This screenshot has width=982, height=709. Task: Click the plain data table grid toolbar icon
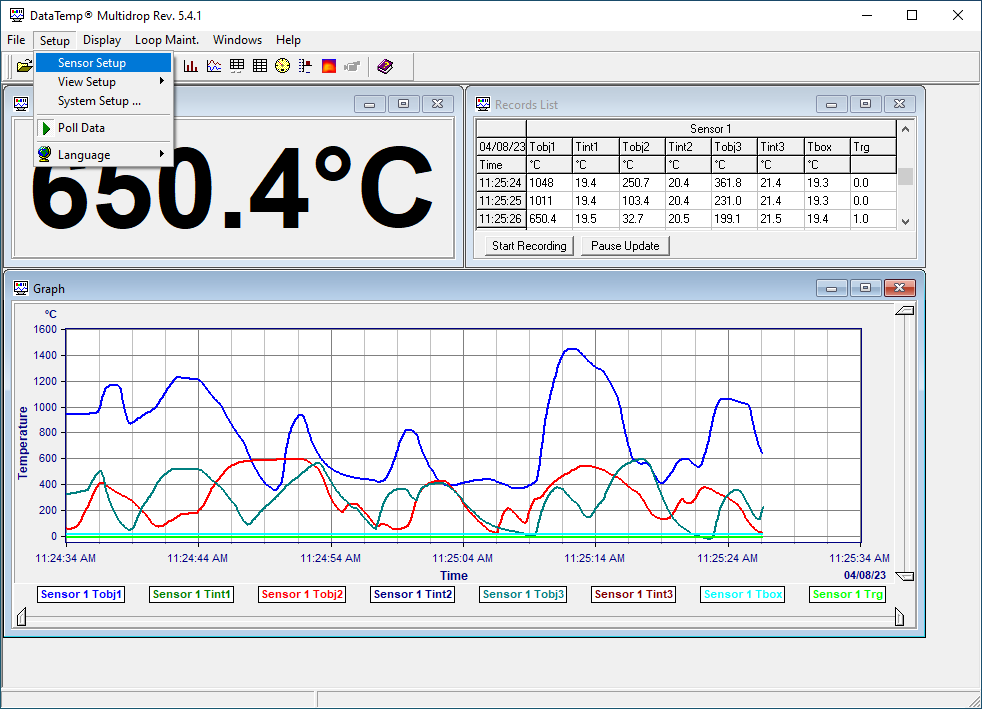pos(260,66)
